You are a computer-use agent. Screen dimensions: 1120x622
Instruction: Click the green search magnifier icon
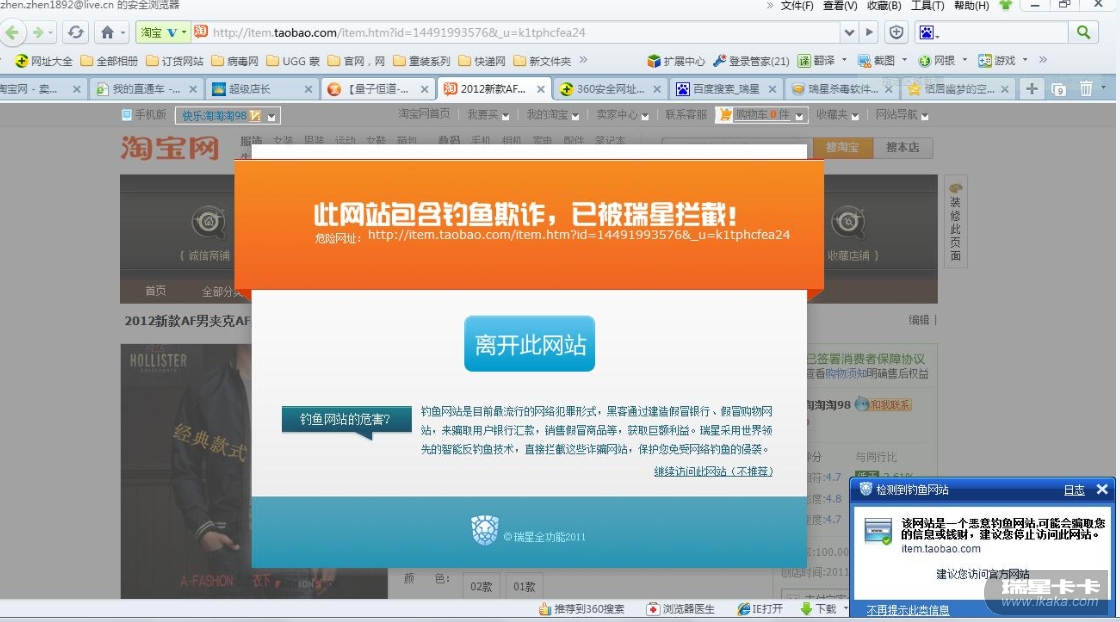[1084, 32]
